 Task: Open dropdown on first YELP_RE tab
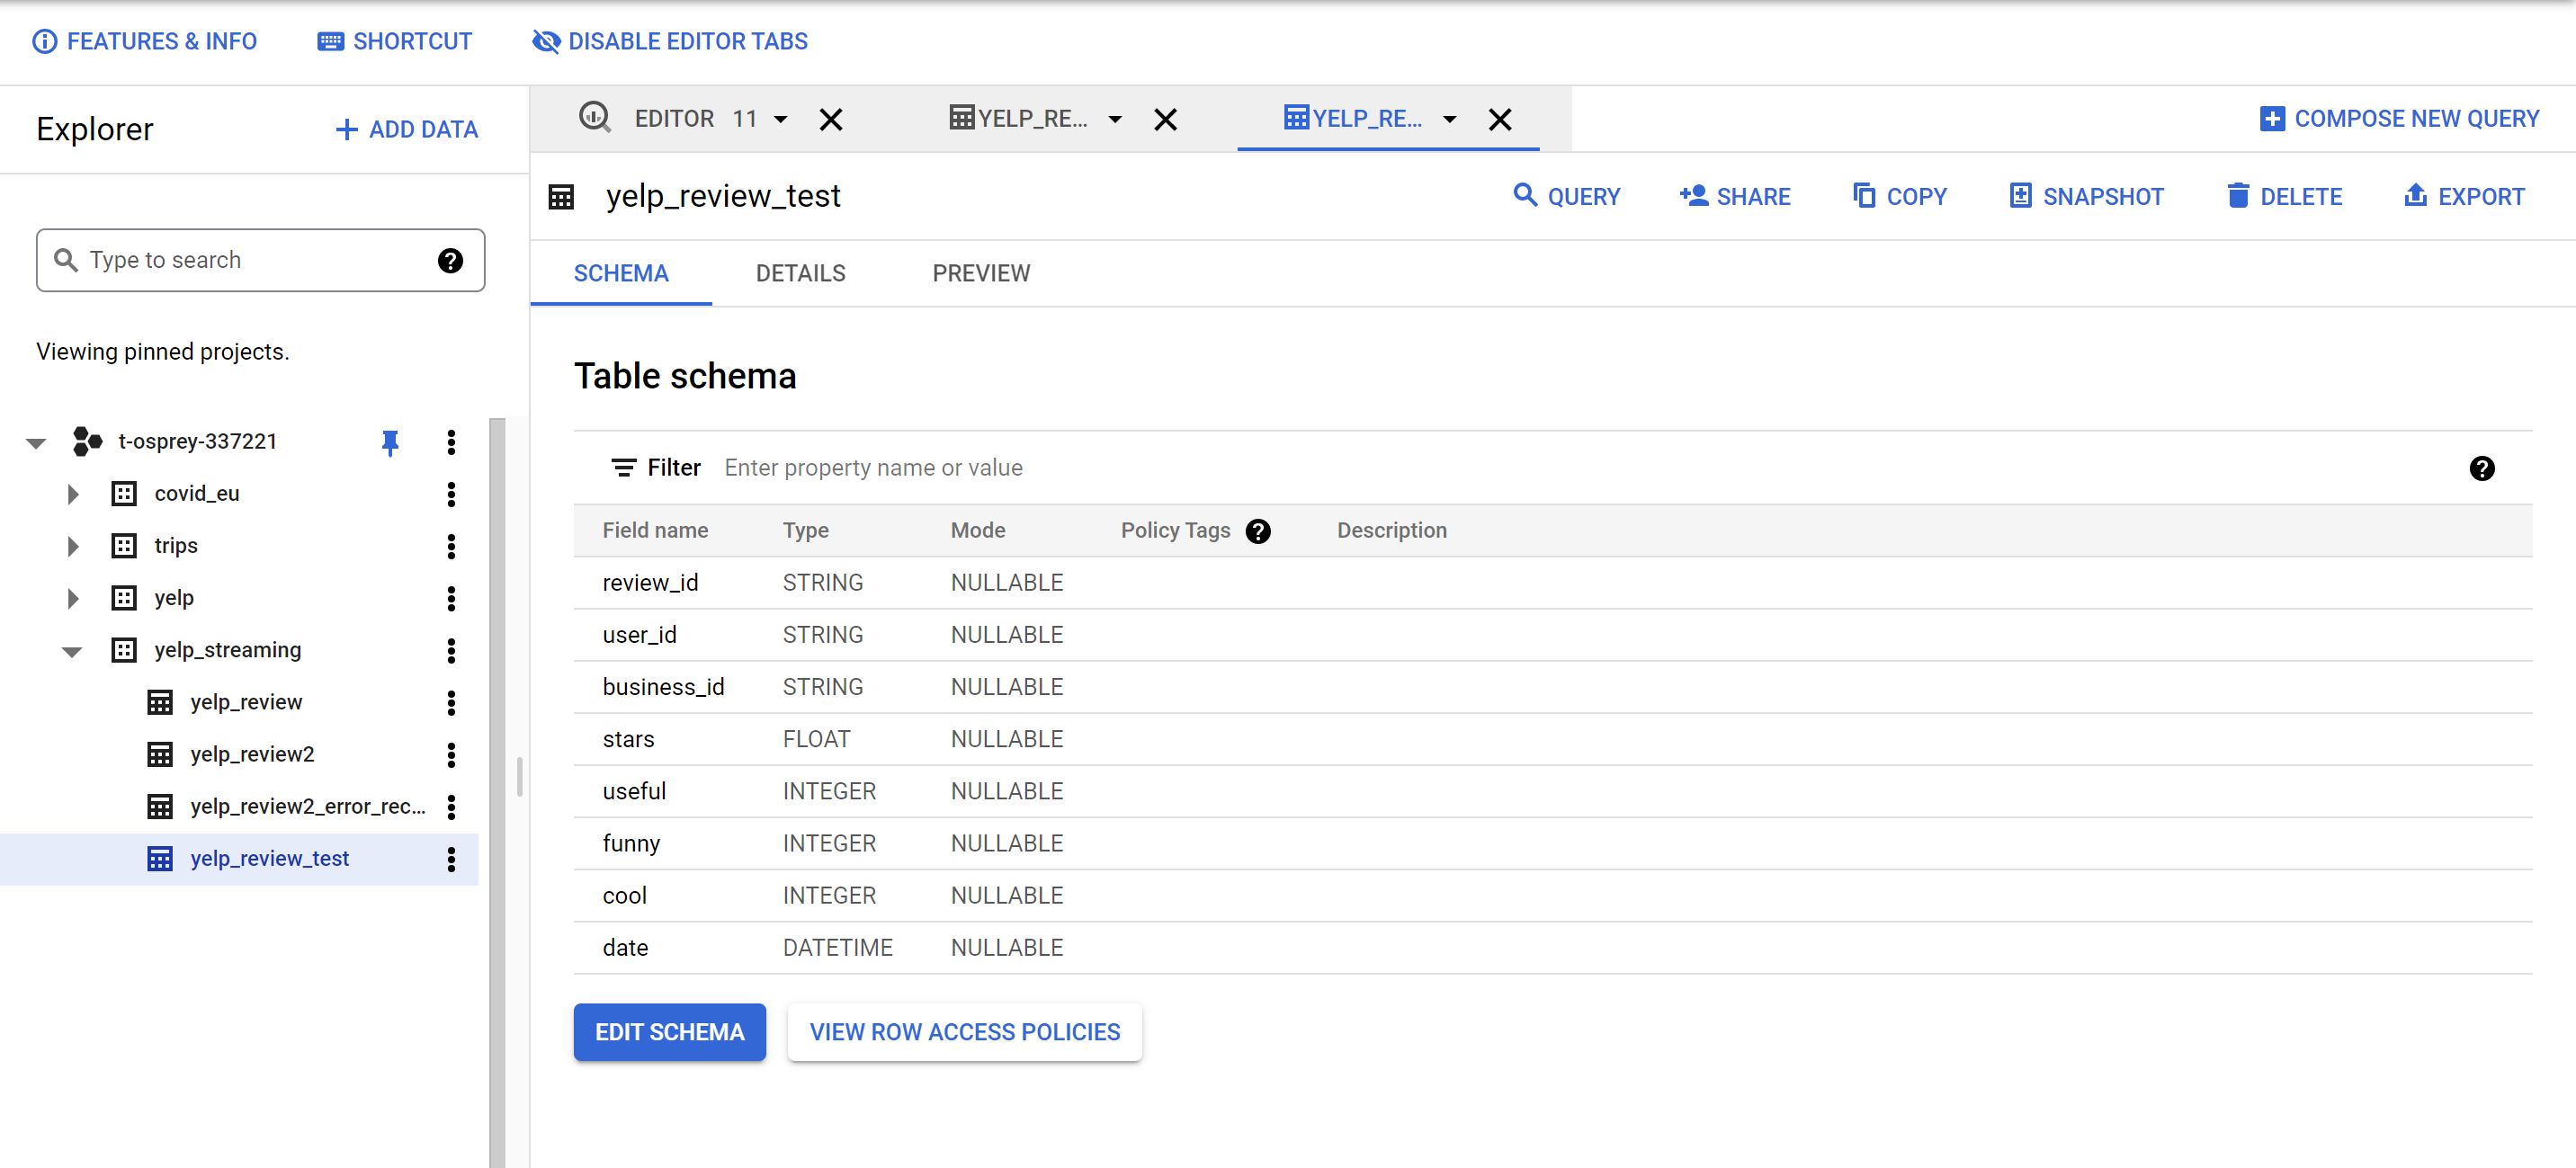(x=1115, y=119)
